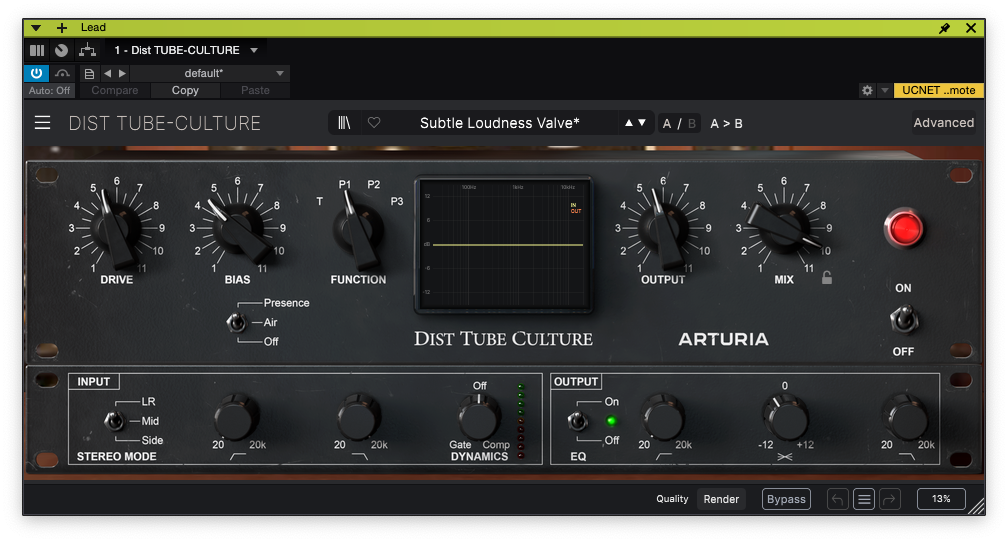Click the output EQ -12/+12 gain knob
This screenshot has height=542, width=1008.
pos(785,417)
